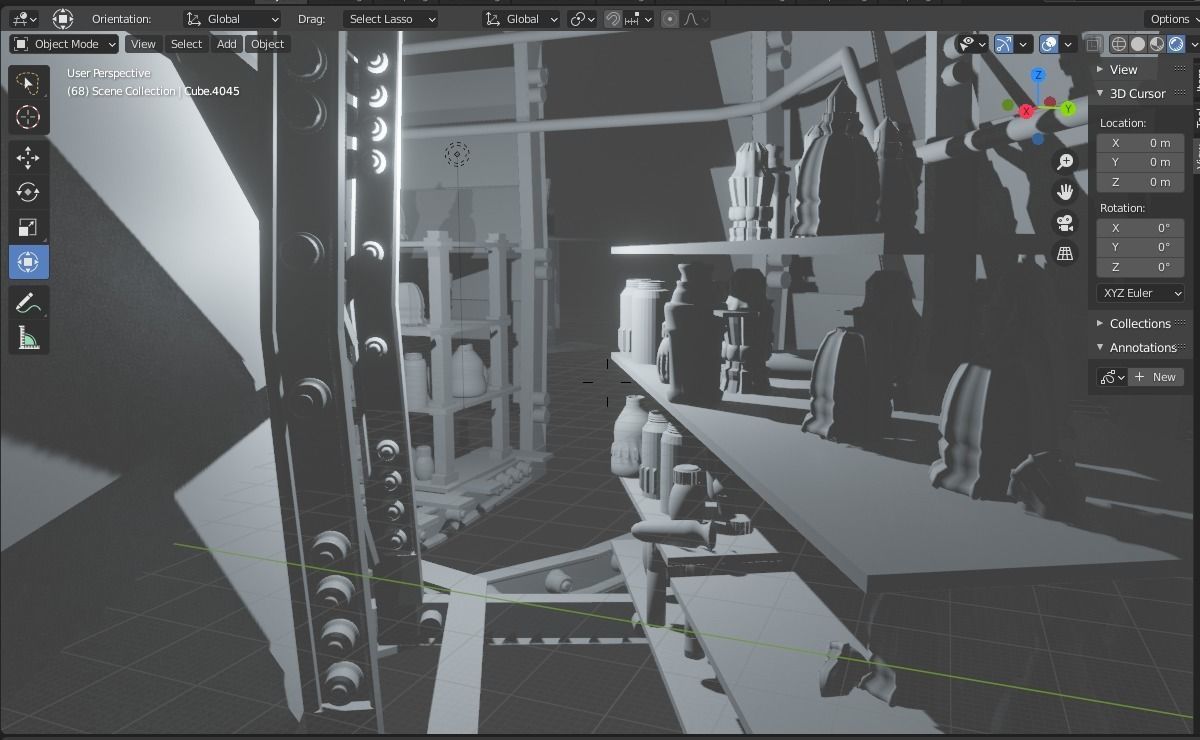Open the Drag Select Lasso dropdown
Viewport: 1200px width, 740px height.
pyautogui.click(x=391, y=19)
